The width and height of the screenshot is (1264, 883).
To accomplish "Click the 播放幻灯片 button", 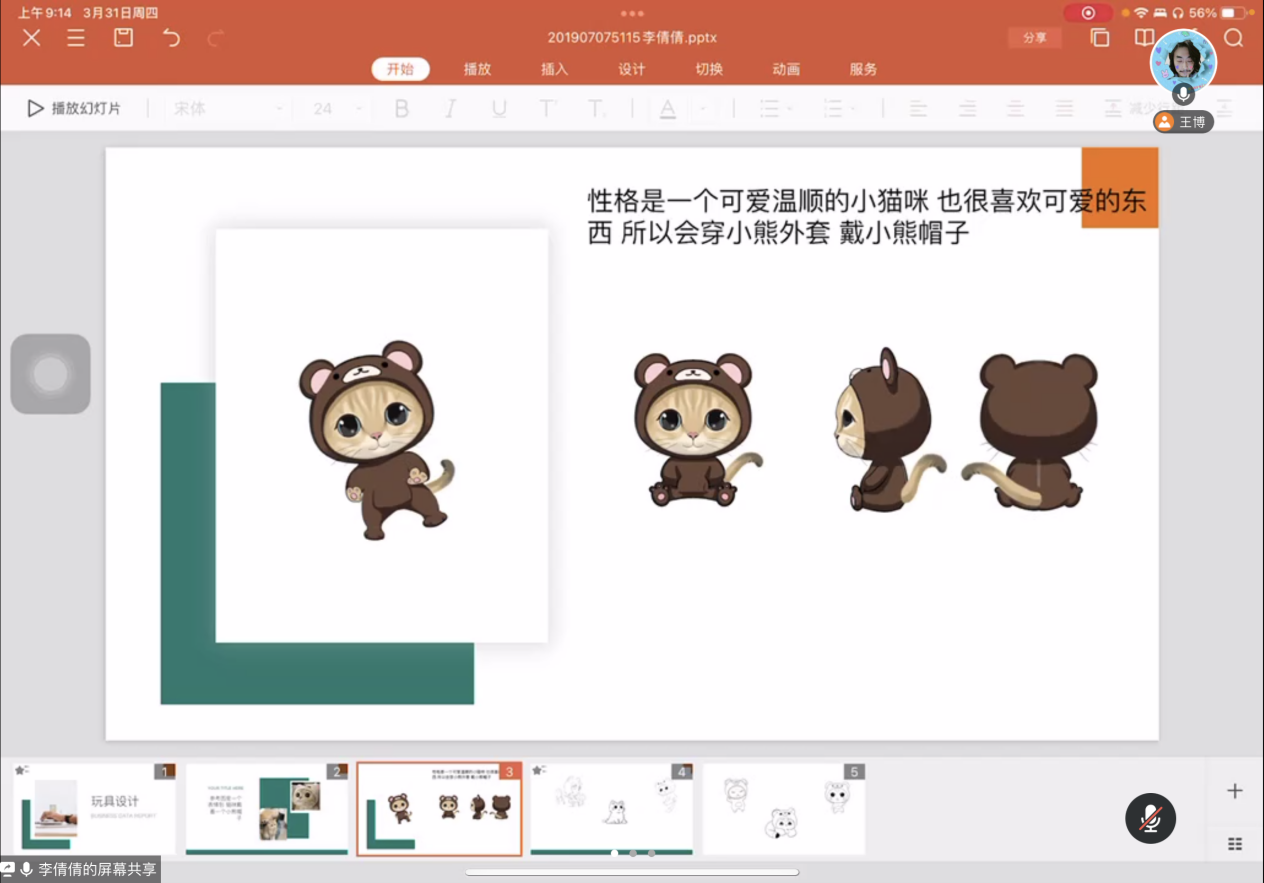I will [75, 108].
